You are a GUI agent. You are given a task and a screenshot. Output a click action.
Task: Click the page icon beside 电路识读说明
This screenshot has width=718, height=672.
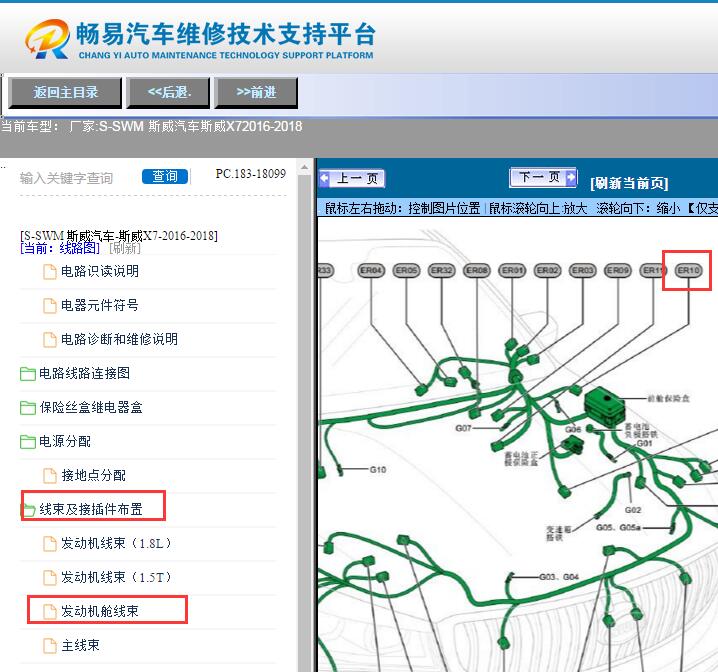(49, 271)
